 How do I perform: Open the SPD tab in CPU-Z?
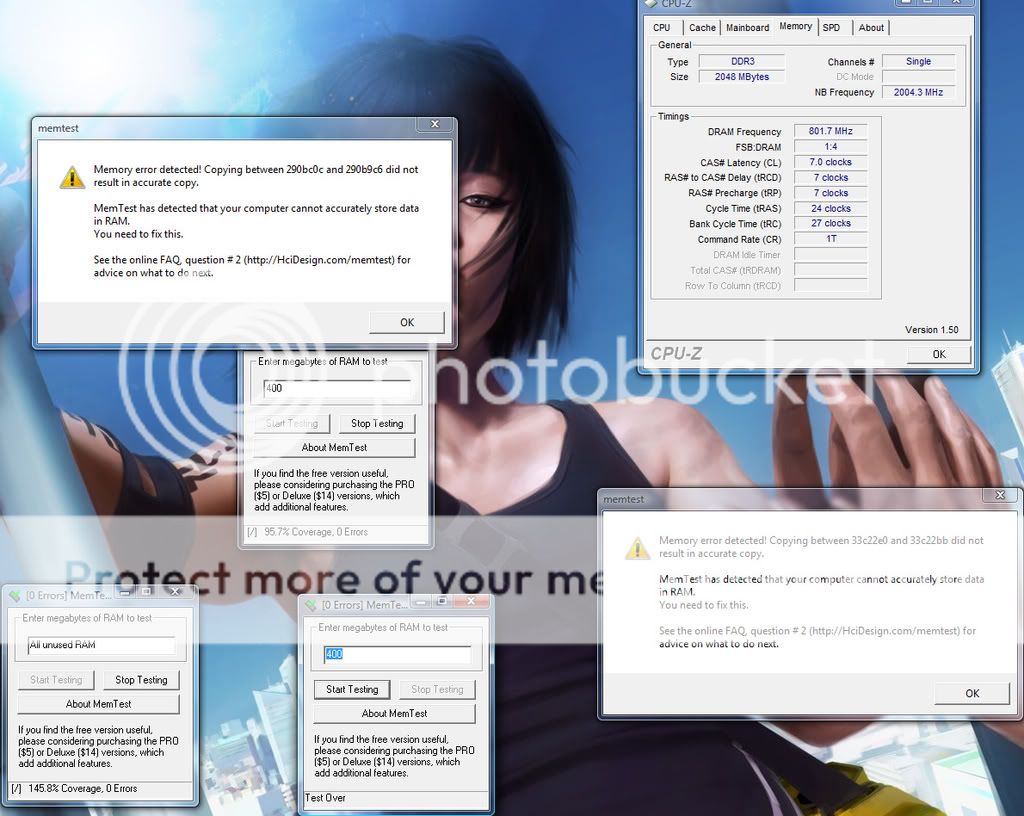pyautogui.click(x=831, y=27)
